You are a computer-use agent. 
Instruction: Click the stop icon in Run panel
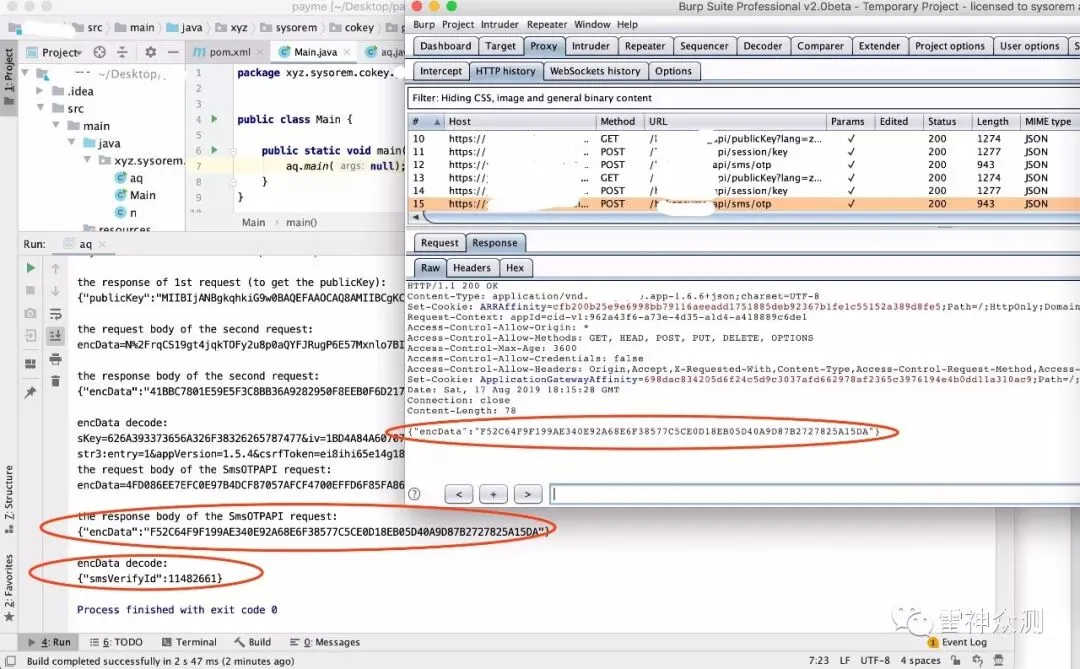click(30, 291)
